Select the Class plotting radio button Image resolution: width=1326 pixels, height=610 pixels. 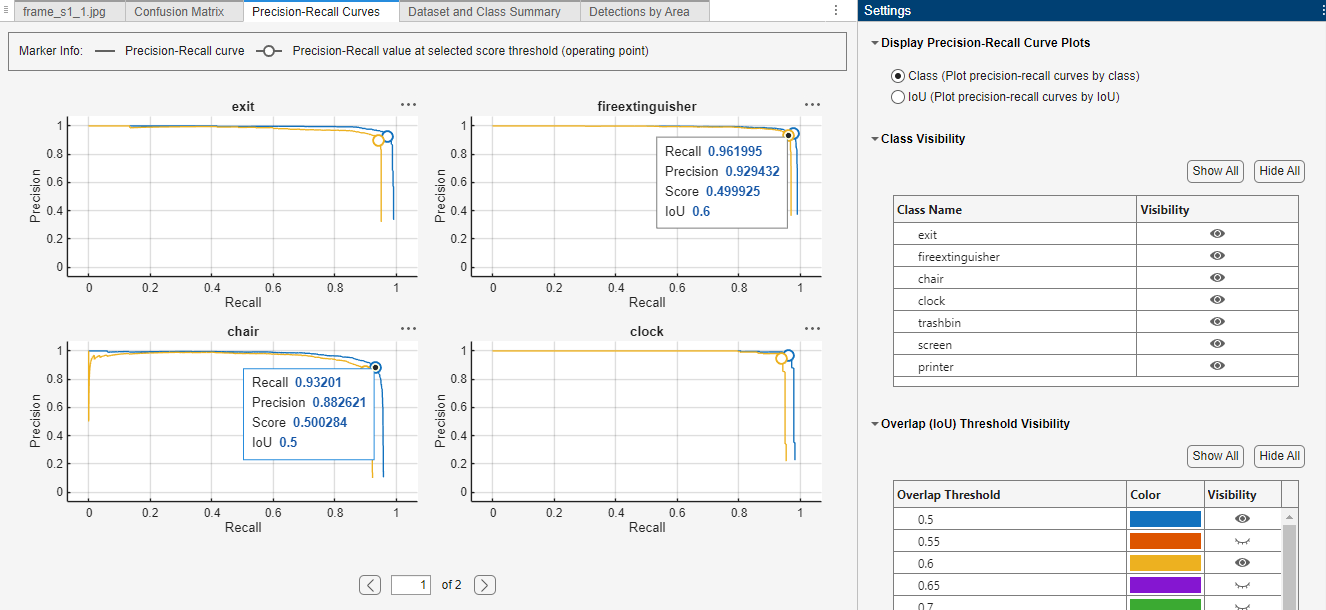(x=897, y=75)
